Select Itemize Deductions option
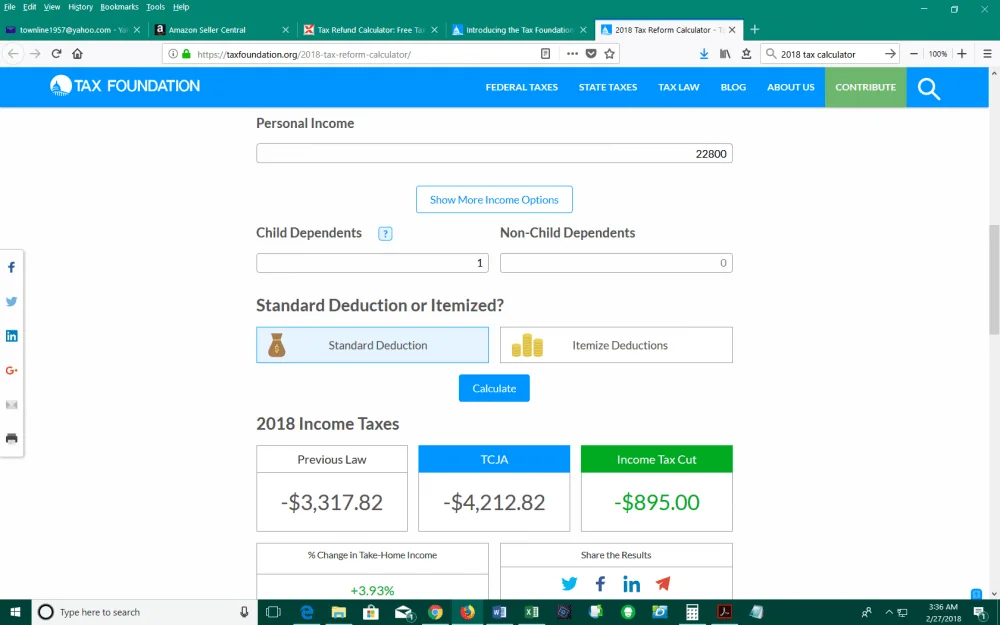Viewport: 1000px width, 625px height. 616,345
